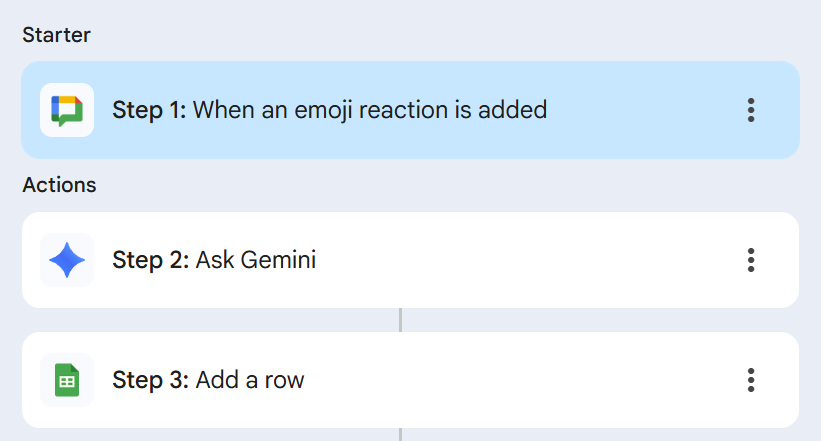
Task: Click the Google Sheets icon in Step 3
Action: [x=67, y=380]
